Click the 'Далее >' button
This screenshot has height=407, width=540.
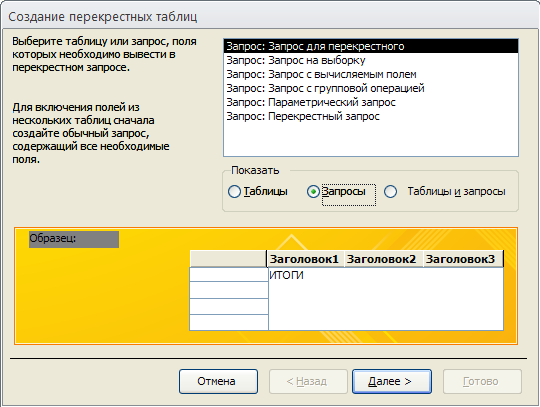click(x=392, y=381)
